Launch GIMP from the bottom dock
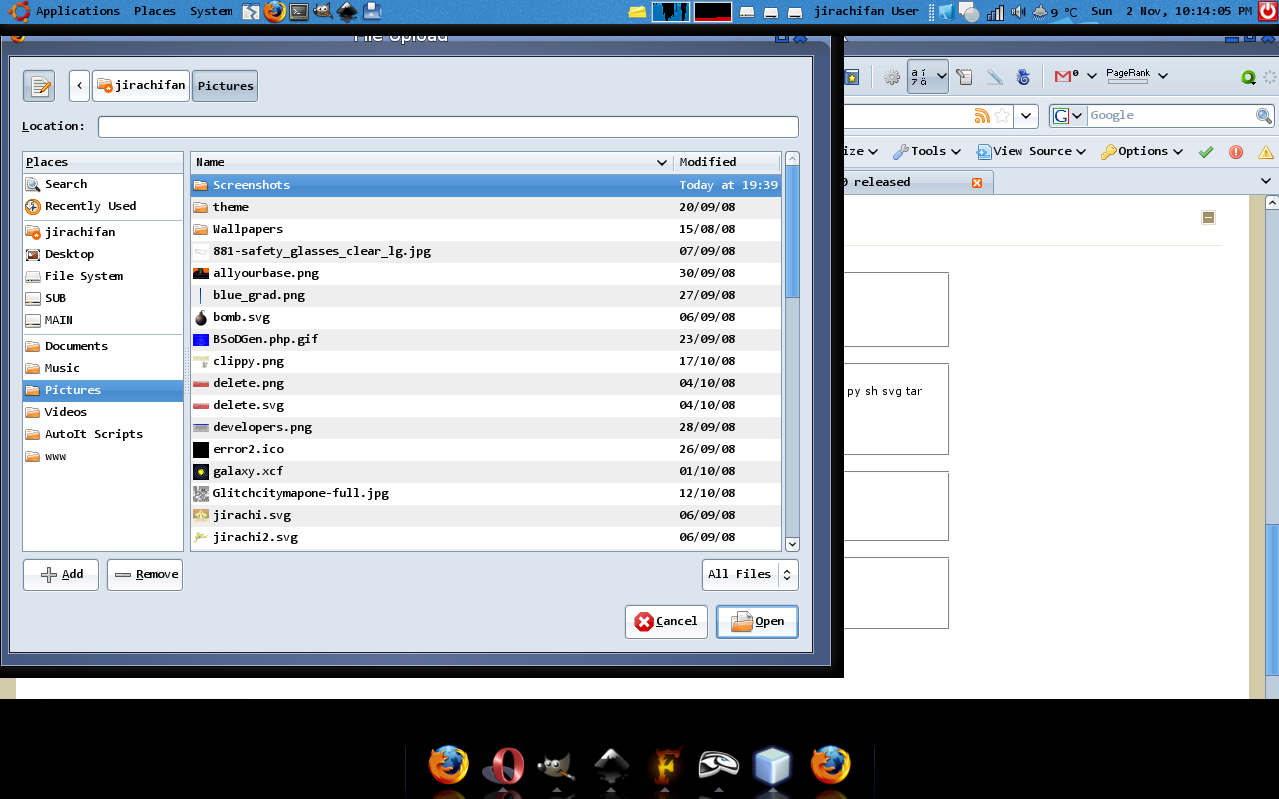 [x=555, y=767]
